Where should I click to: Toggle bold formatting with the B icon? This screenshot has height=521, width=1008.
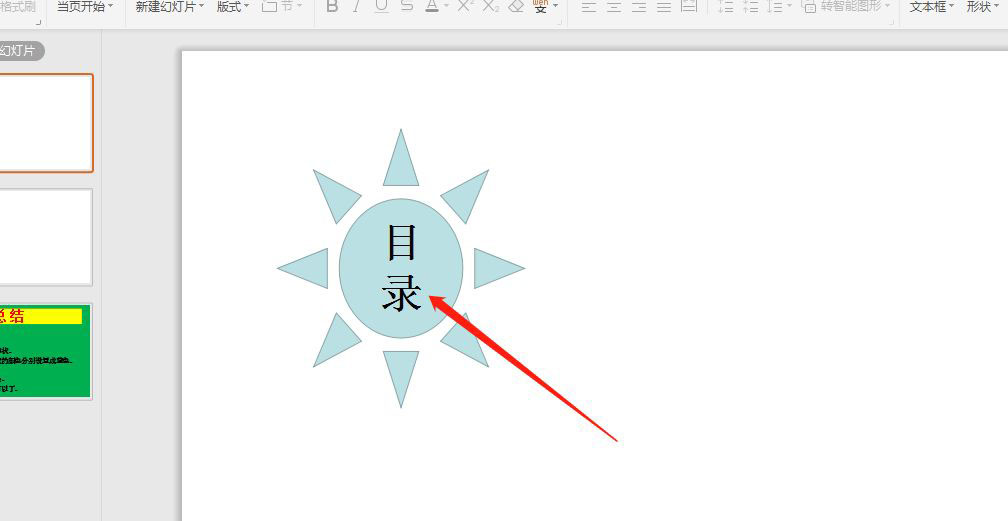click(332, 6)
